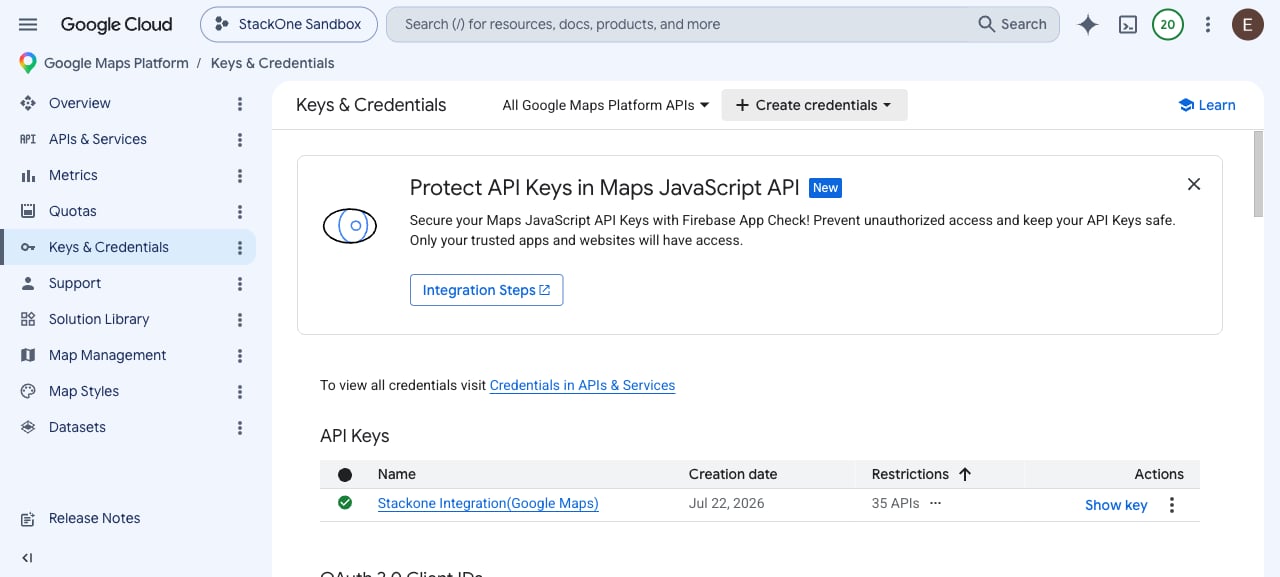Sort API keys by Creation date column

(733, 474)
